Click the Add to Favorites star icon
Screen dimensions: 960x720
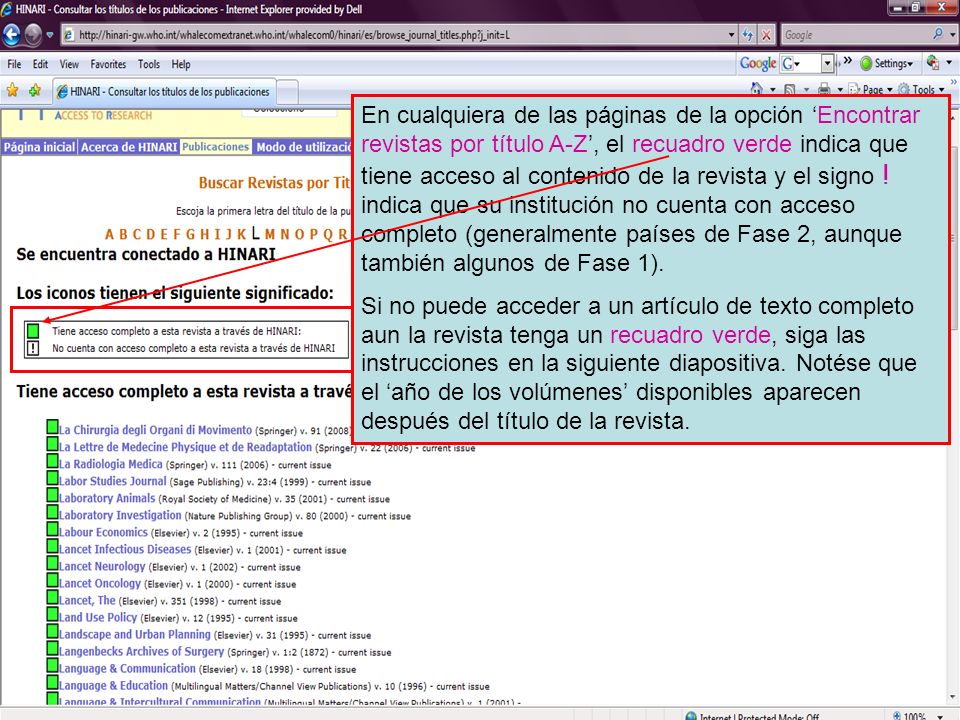35,91
